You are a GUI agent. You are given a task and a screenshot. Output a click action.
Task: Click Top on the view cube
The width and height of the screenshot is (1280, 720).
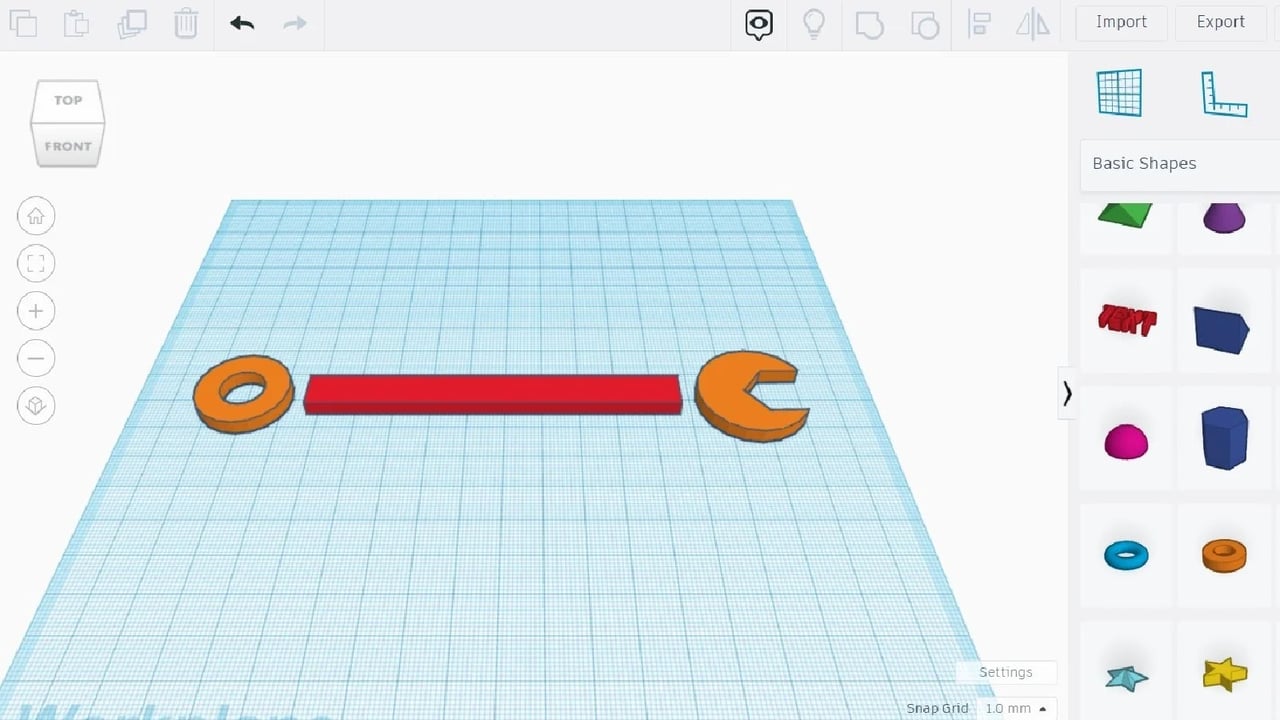coord(67,99)
